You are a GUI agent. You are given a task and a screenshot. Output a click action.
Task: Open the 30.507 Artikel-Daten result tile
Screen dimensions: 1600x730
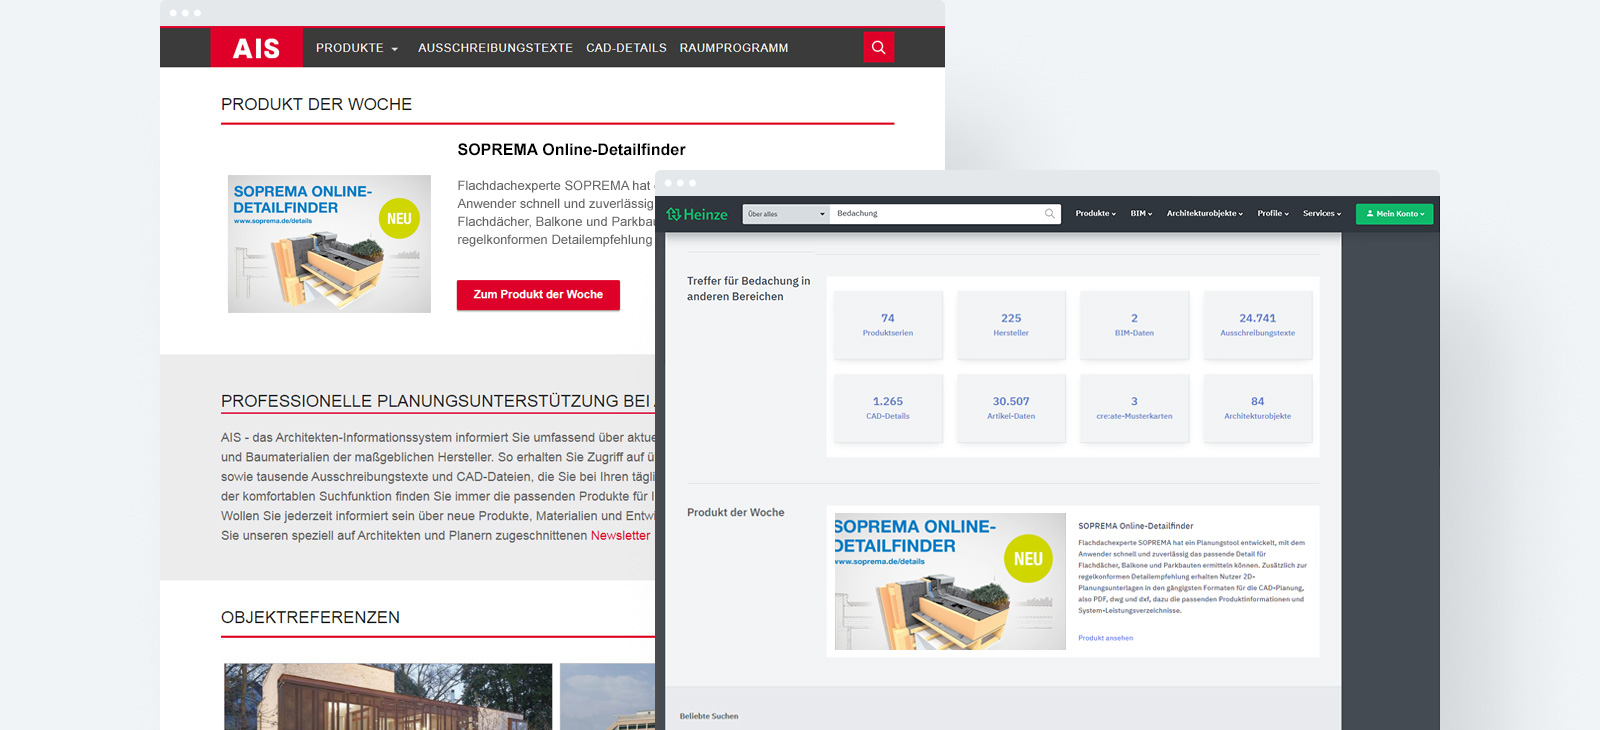pyautogui.click(x=1011, y=408)
